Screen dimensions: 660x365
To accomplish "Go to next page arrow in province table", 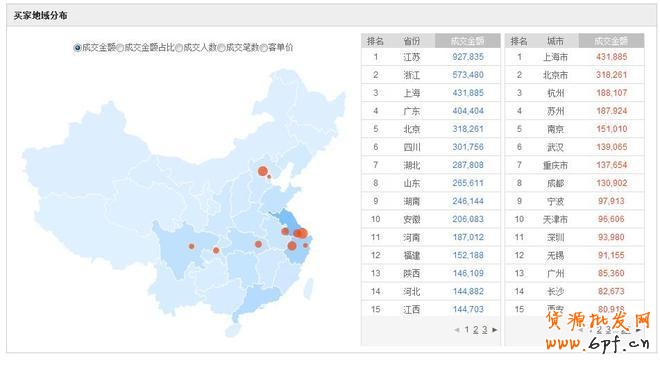I will pos(495,330).
